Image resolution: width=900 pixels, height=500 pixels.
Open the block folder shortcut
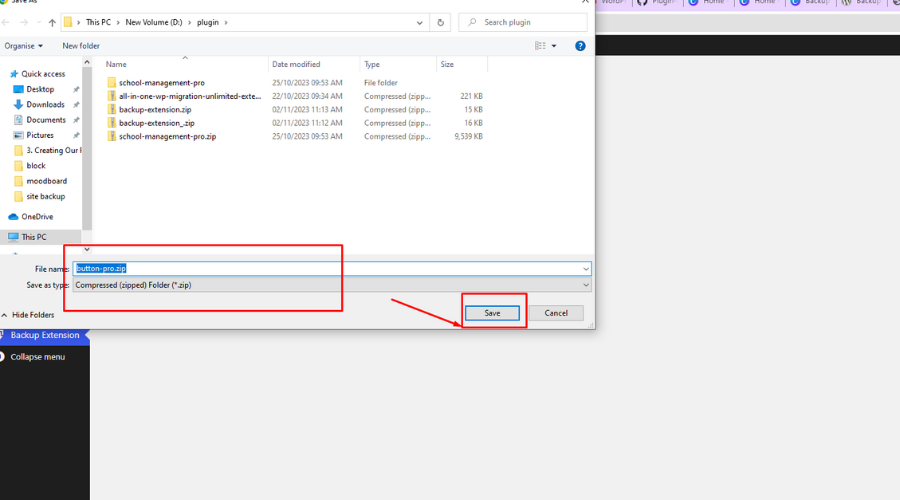[x=36, y=166]
